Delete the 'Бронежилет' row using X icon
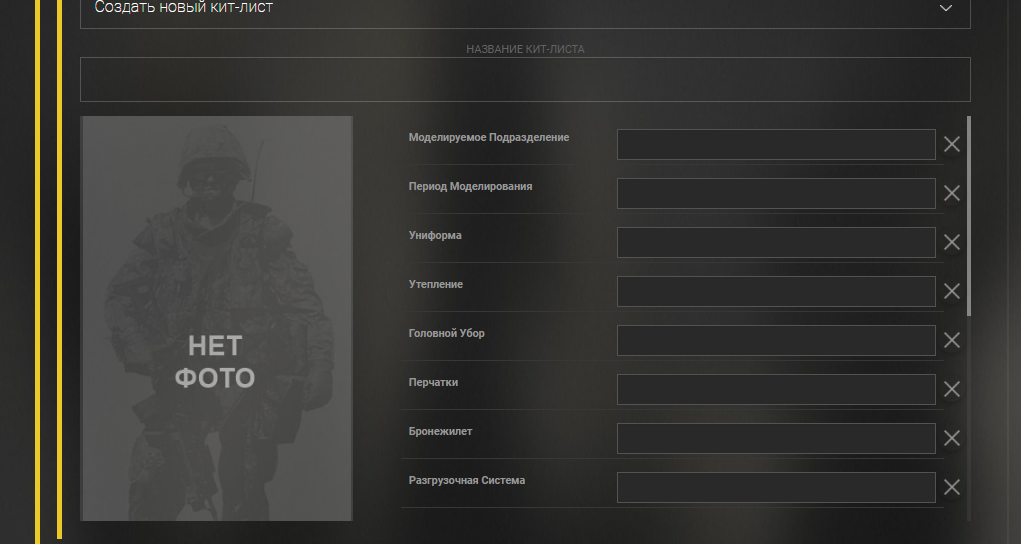 [x=951, y=438]
